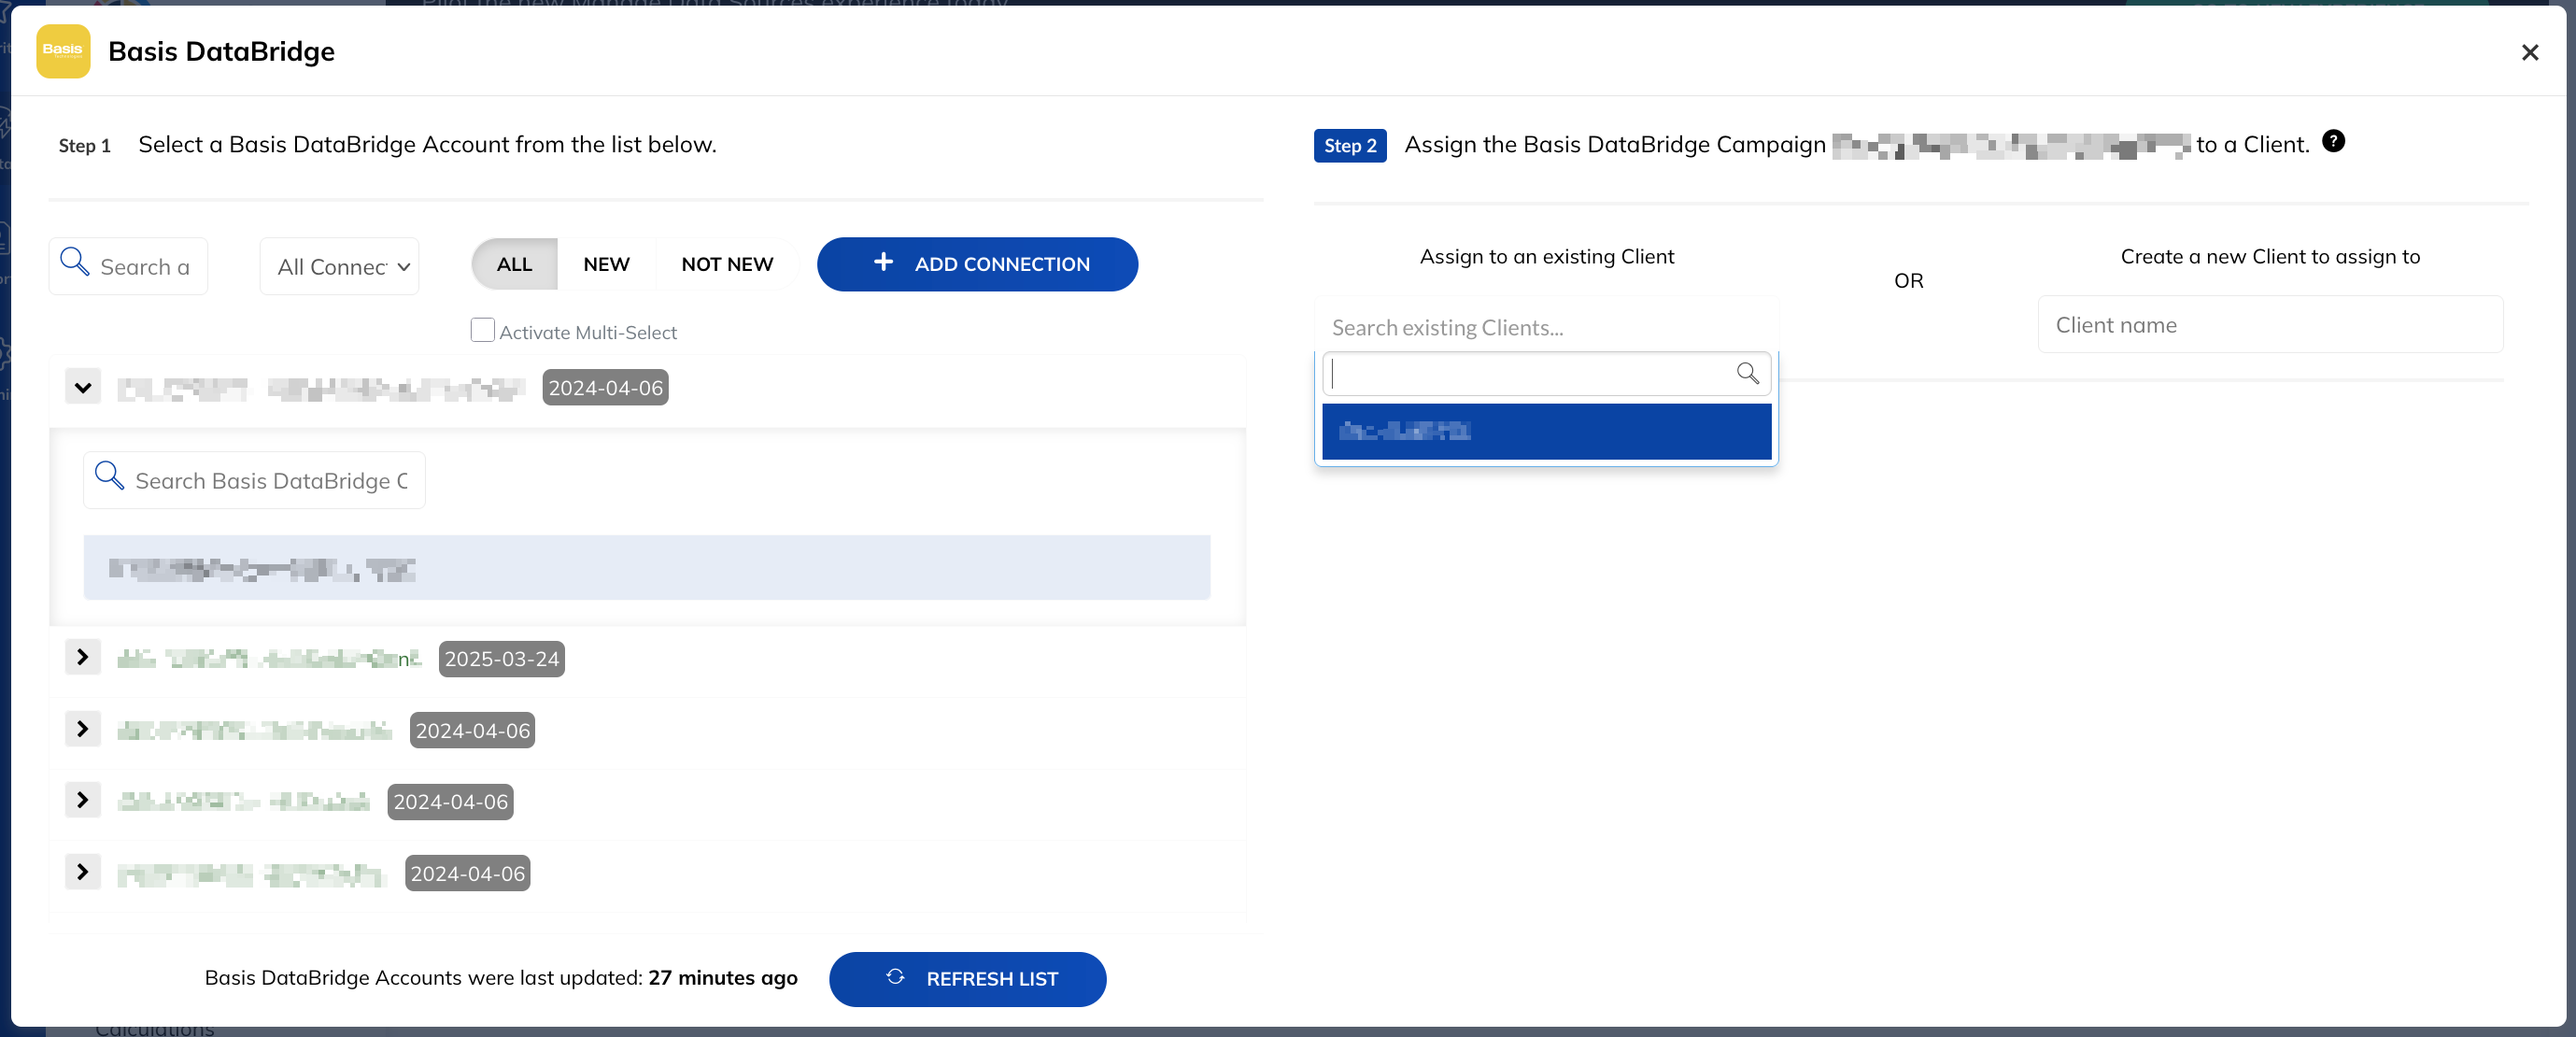This screenshot has width=2576, height=1037.
Task: Expand the account row third from the top
Action: pos(83,729)
